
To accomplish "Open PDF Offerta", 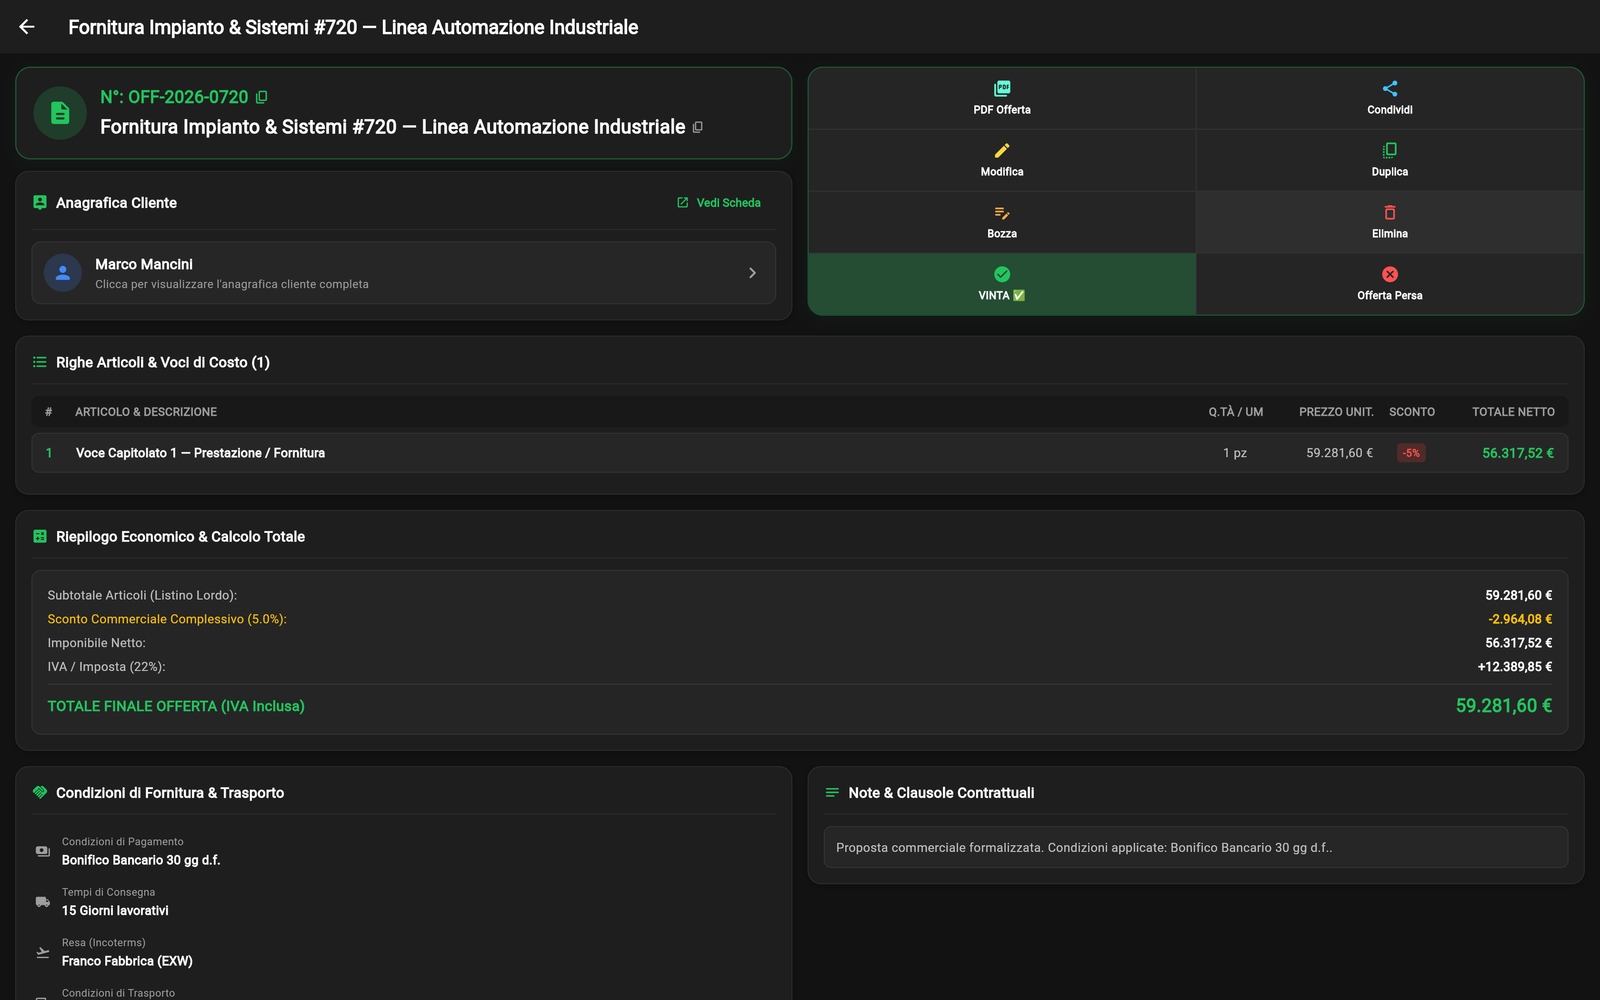I will [1002, 98].
